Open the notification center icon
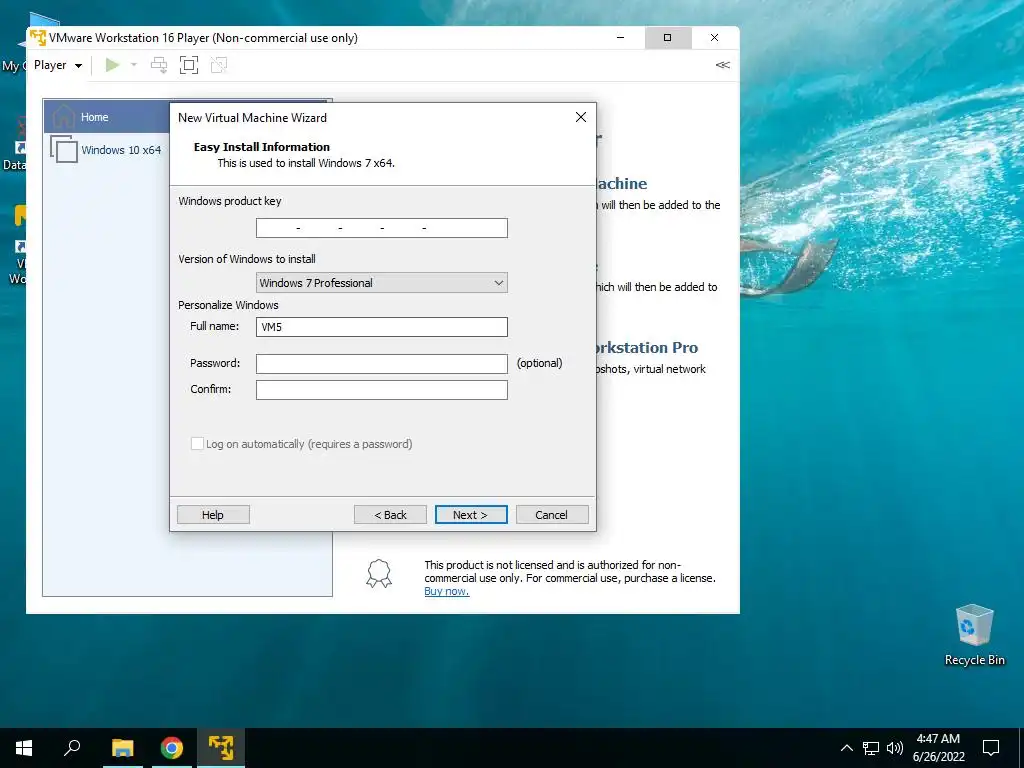 coord(991,748)
